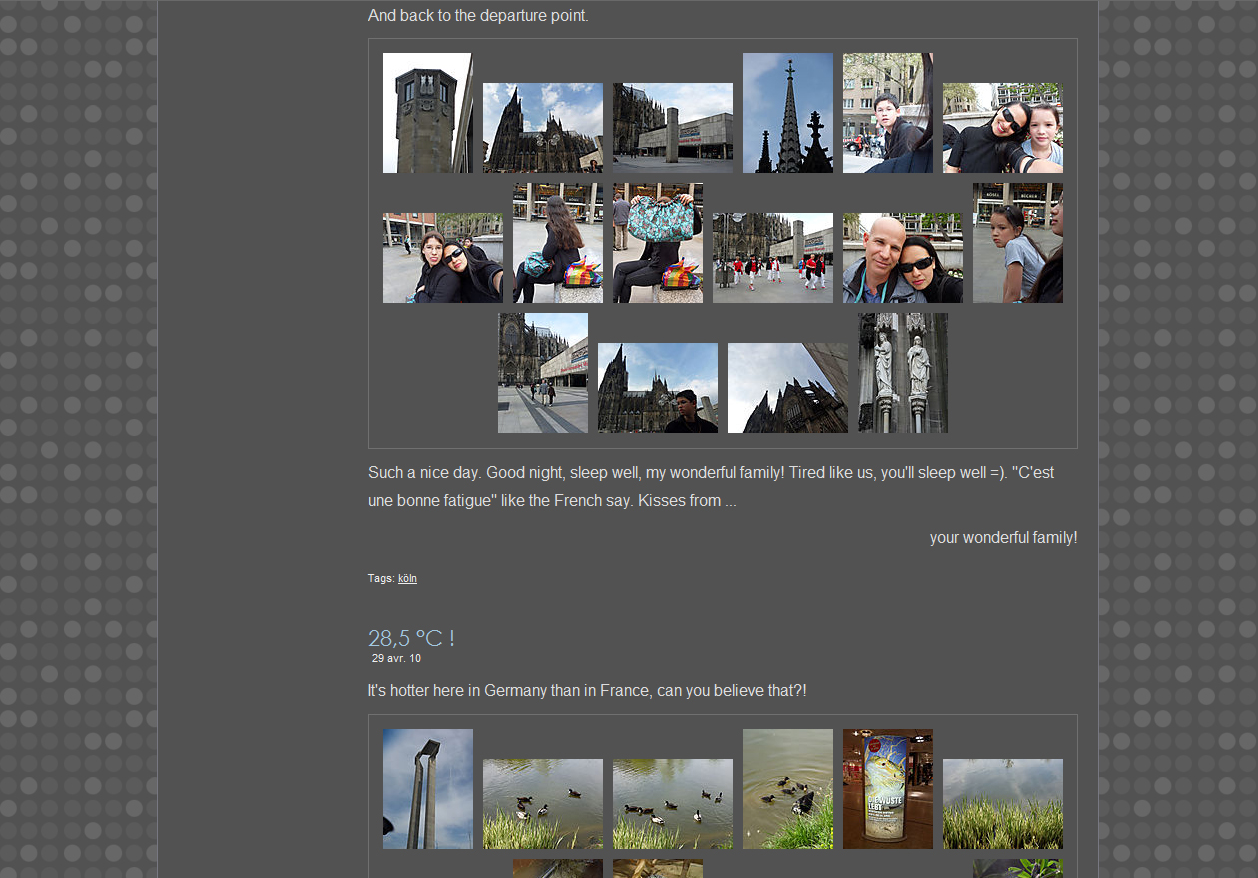View the long-haired woman seated from behind
1258x878 pixels.
557,243
